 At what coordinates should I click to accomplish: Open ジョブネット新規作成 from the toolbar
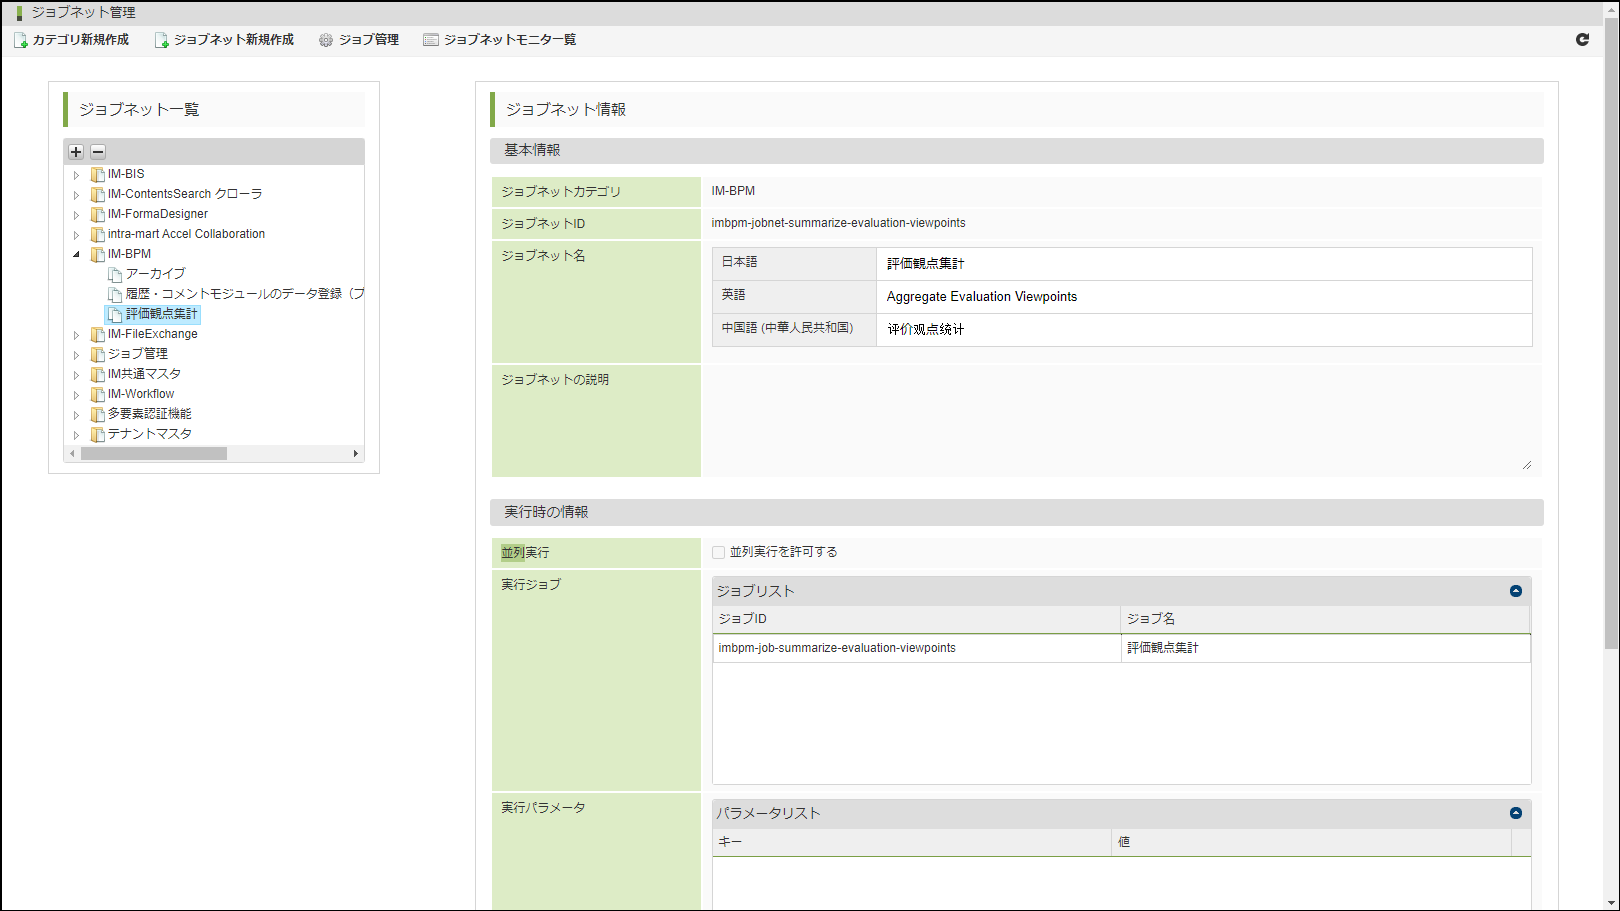point(224,40)
